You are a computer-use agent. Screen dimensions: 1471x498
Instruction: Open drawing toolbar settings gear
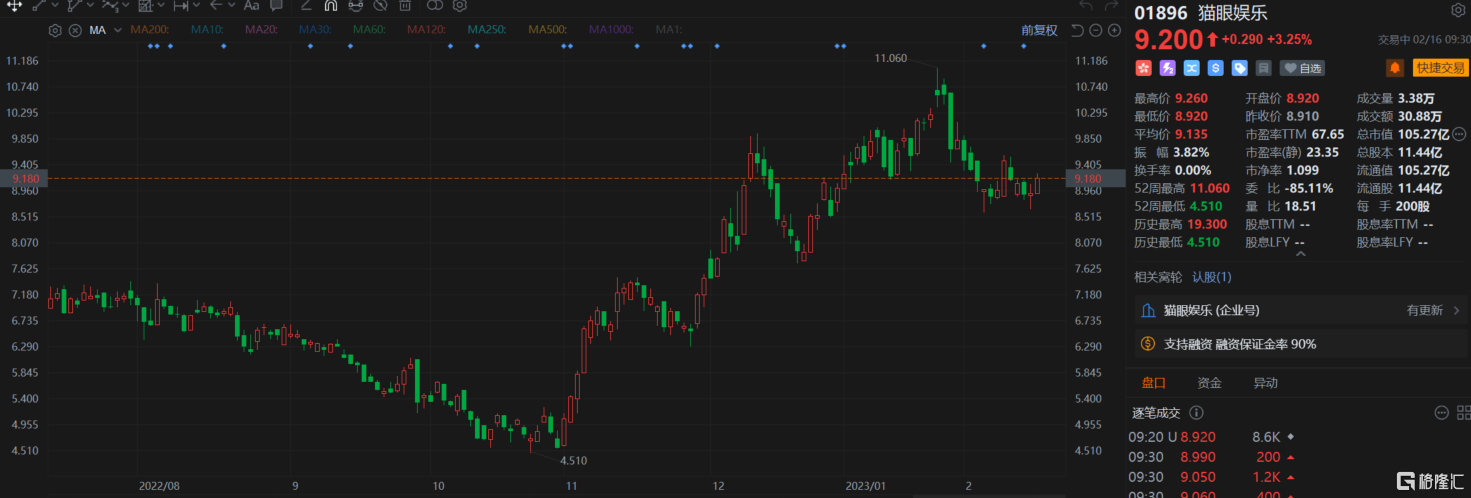tap(459, 5)
